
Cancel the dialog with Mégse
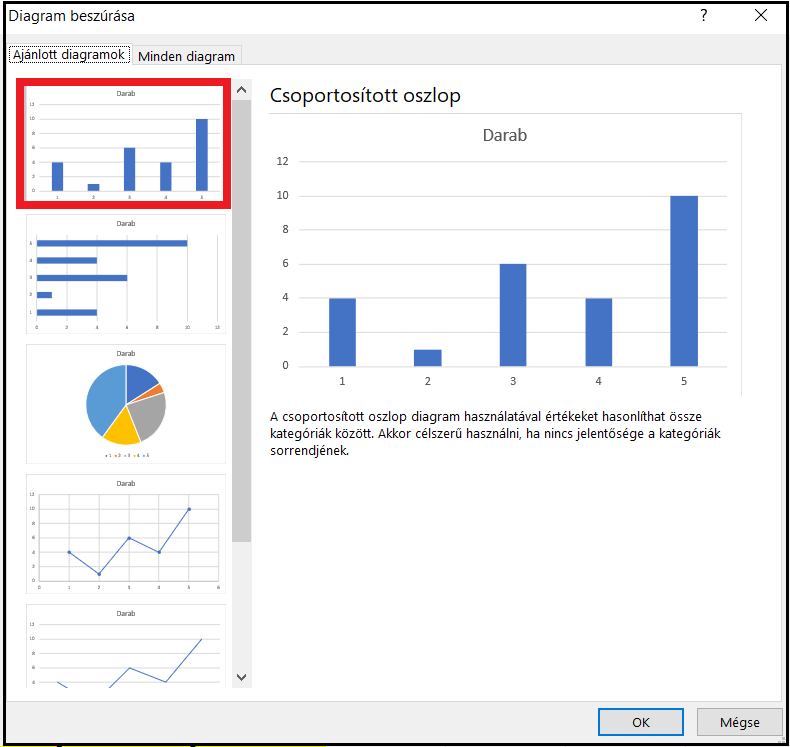pos(739,722)
